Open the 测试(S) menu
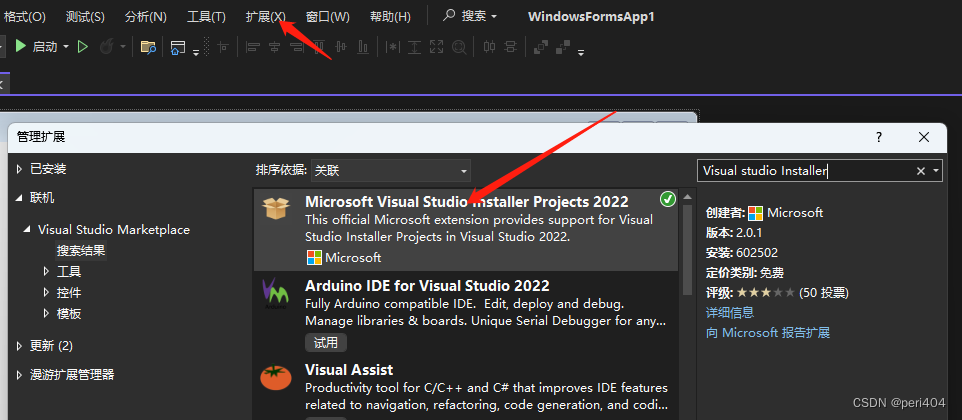This screenshot has height=420, width=962. pyautogui.click(x=85, y=17)
